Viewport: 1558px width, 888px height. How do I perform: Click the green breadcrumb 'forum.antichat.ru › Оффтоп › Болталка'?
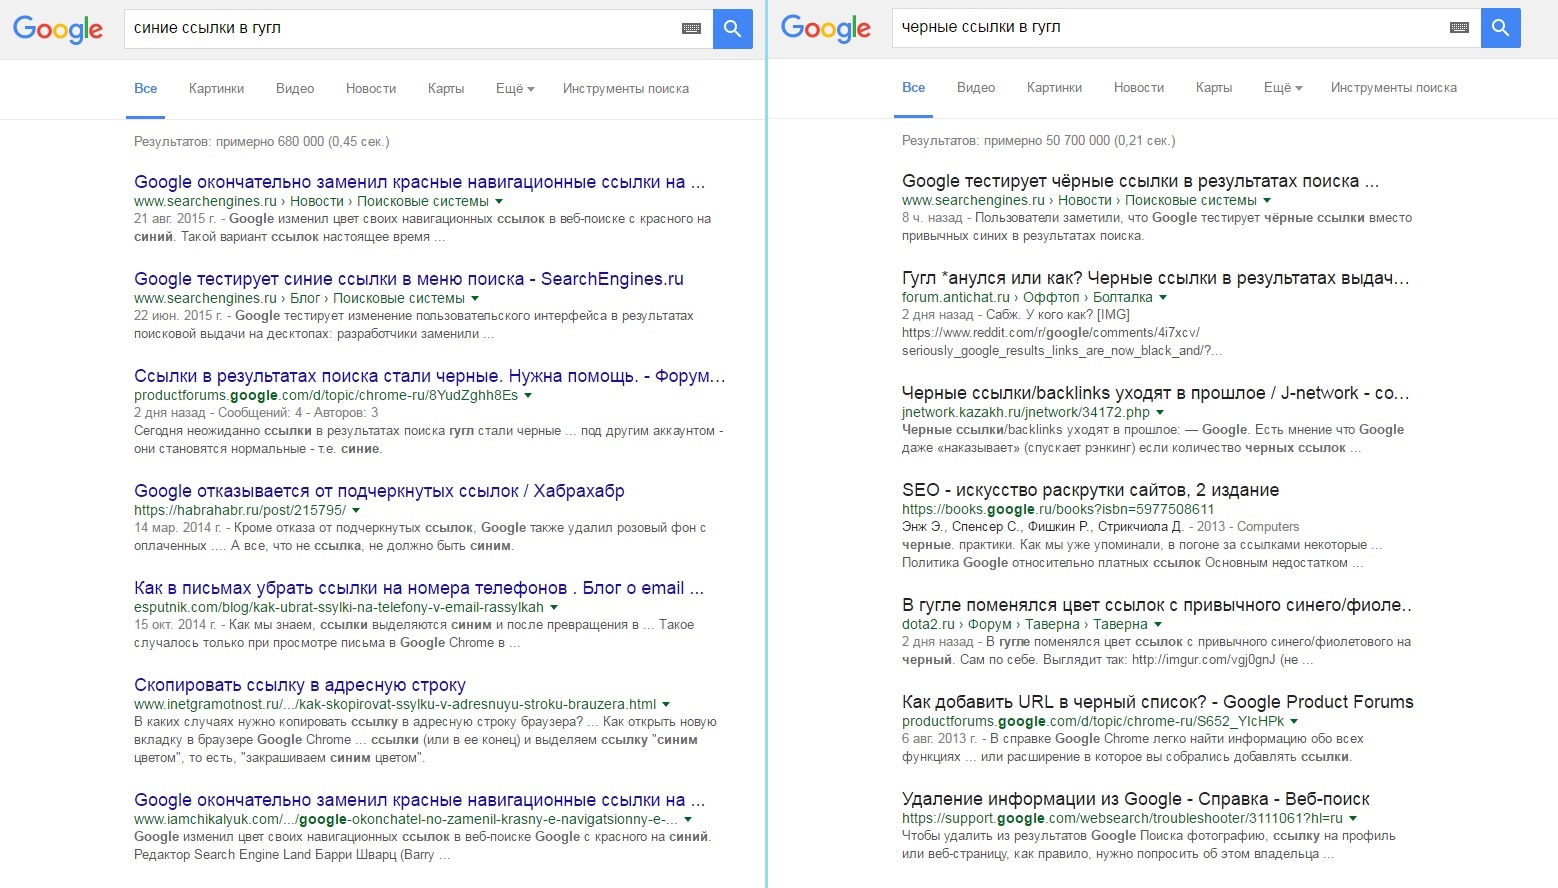coord(1028,297)
